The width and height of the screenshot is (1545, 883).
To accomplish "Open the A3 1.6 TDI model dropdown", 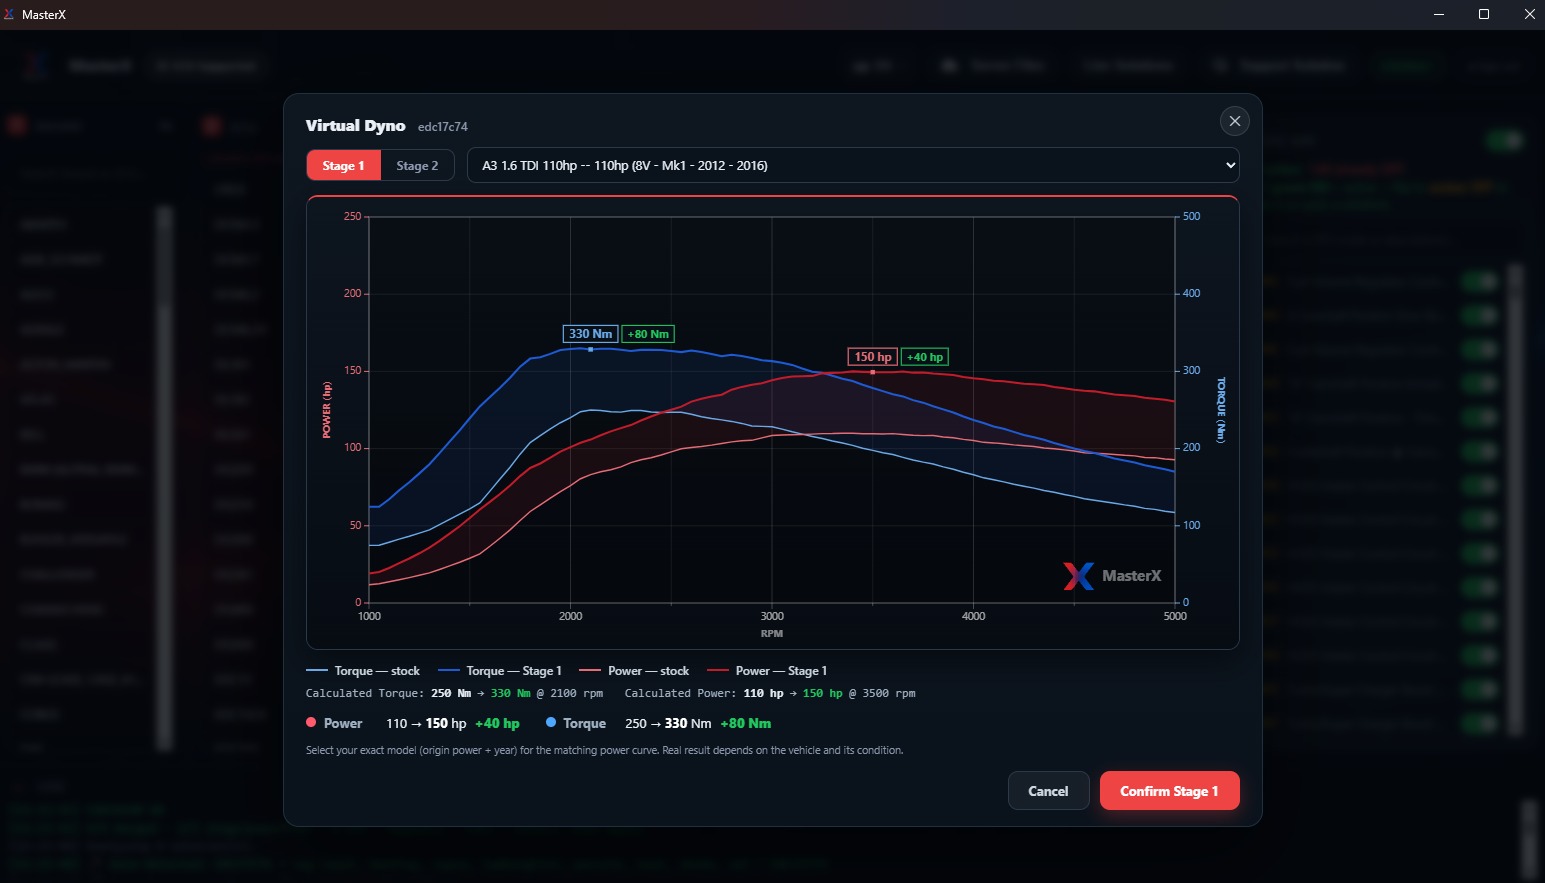I will pyautogui.click(x=853, y=165).
